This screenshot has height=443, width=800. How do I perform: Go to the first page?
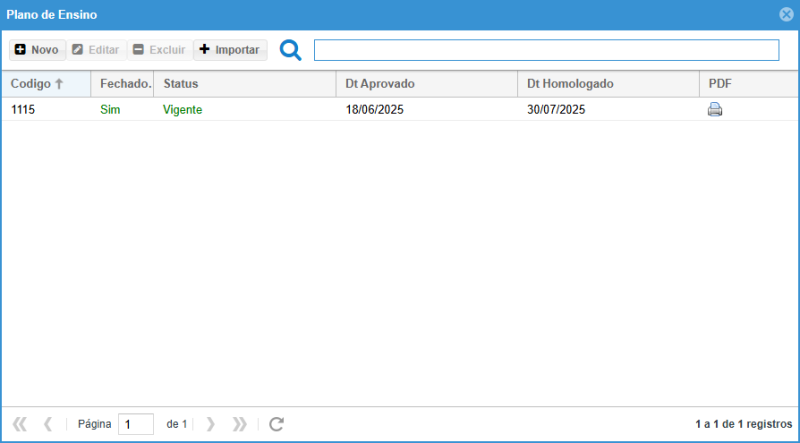click(19, 424)
